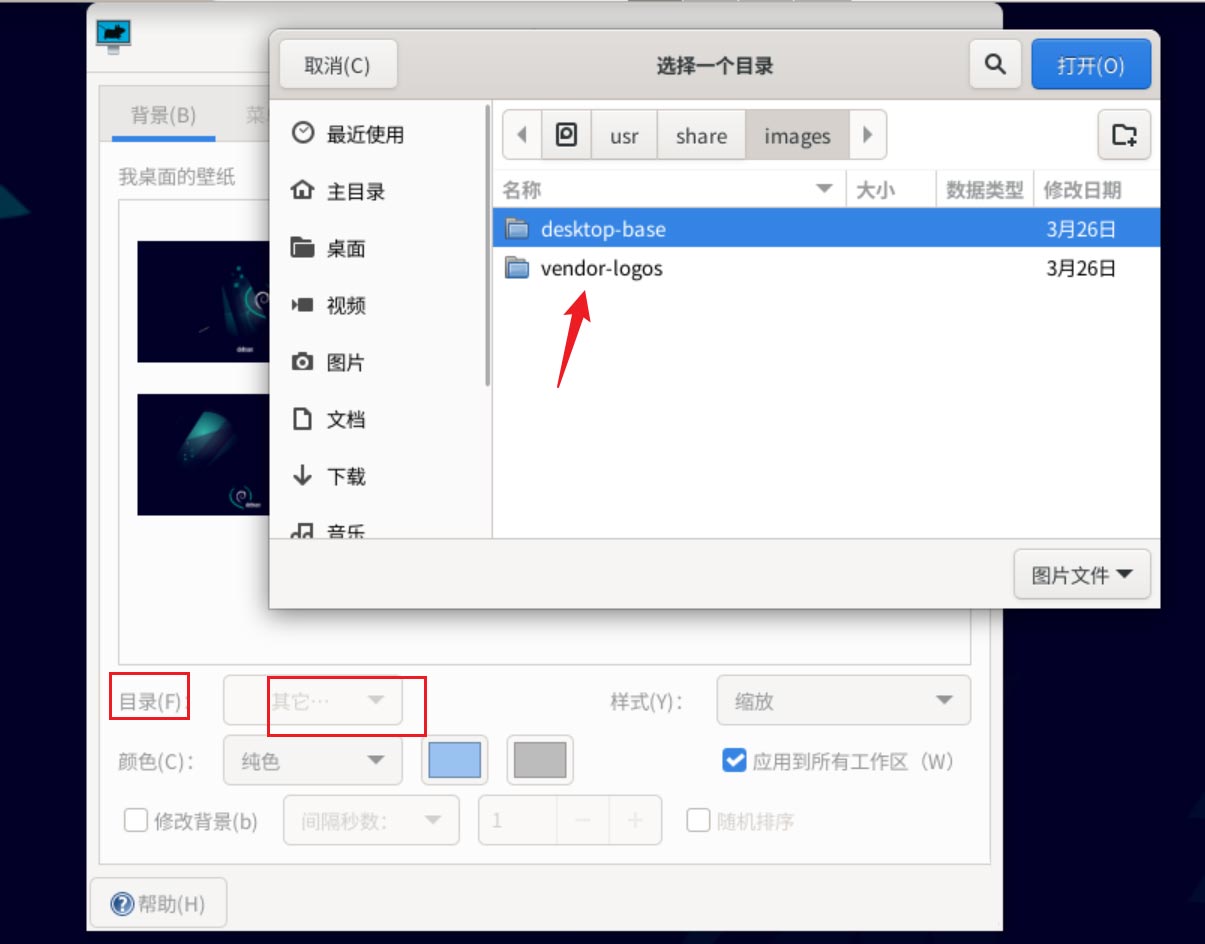Select the usr path segment

(x=624, y=135)
